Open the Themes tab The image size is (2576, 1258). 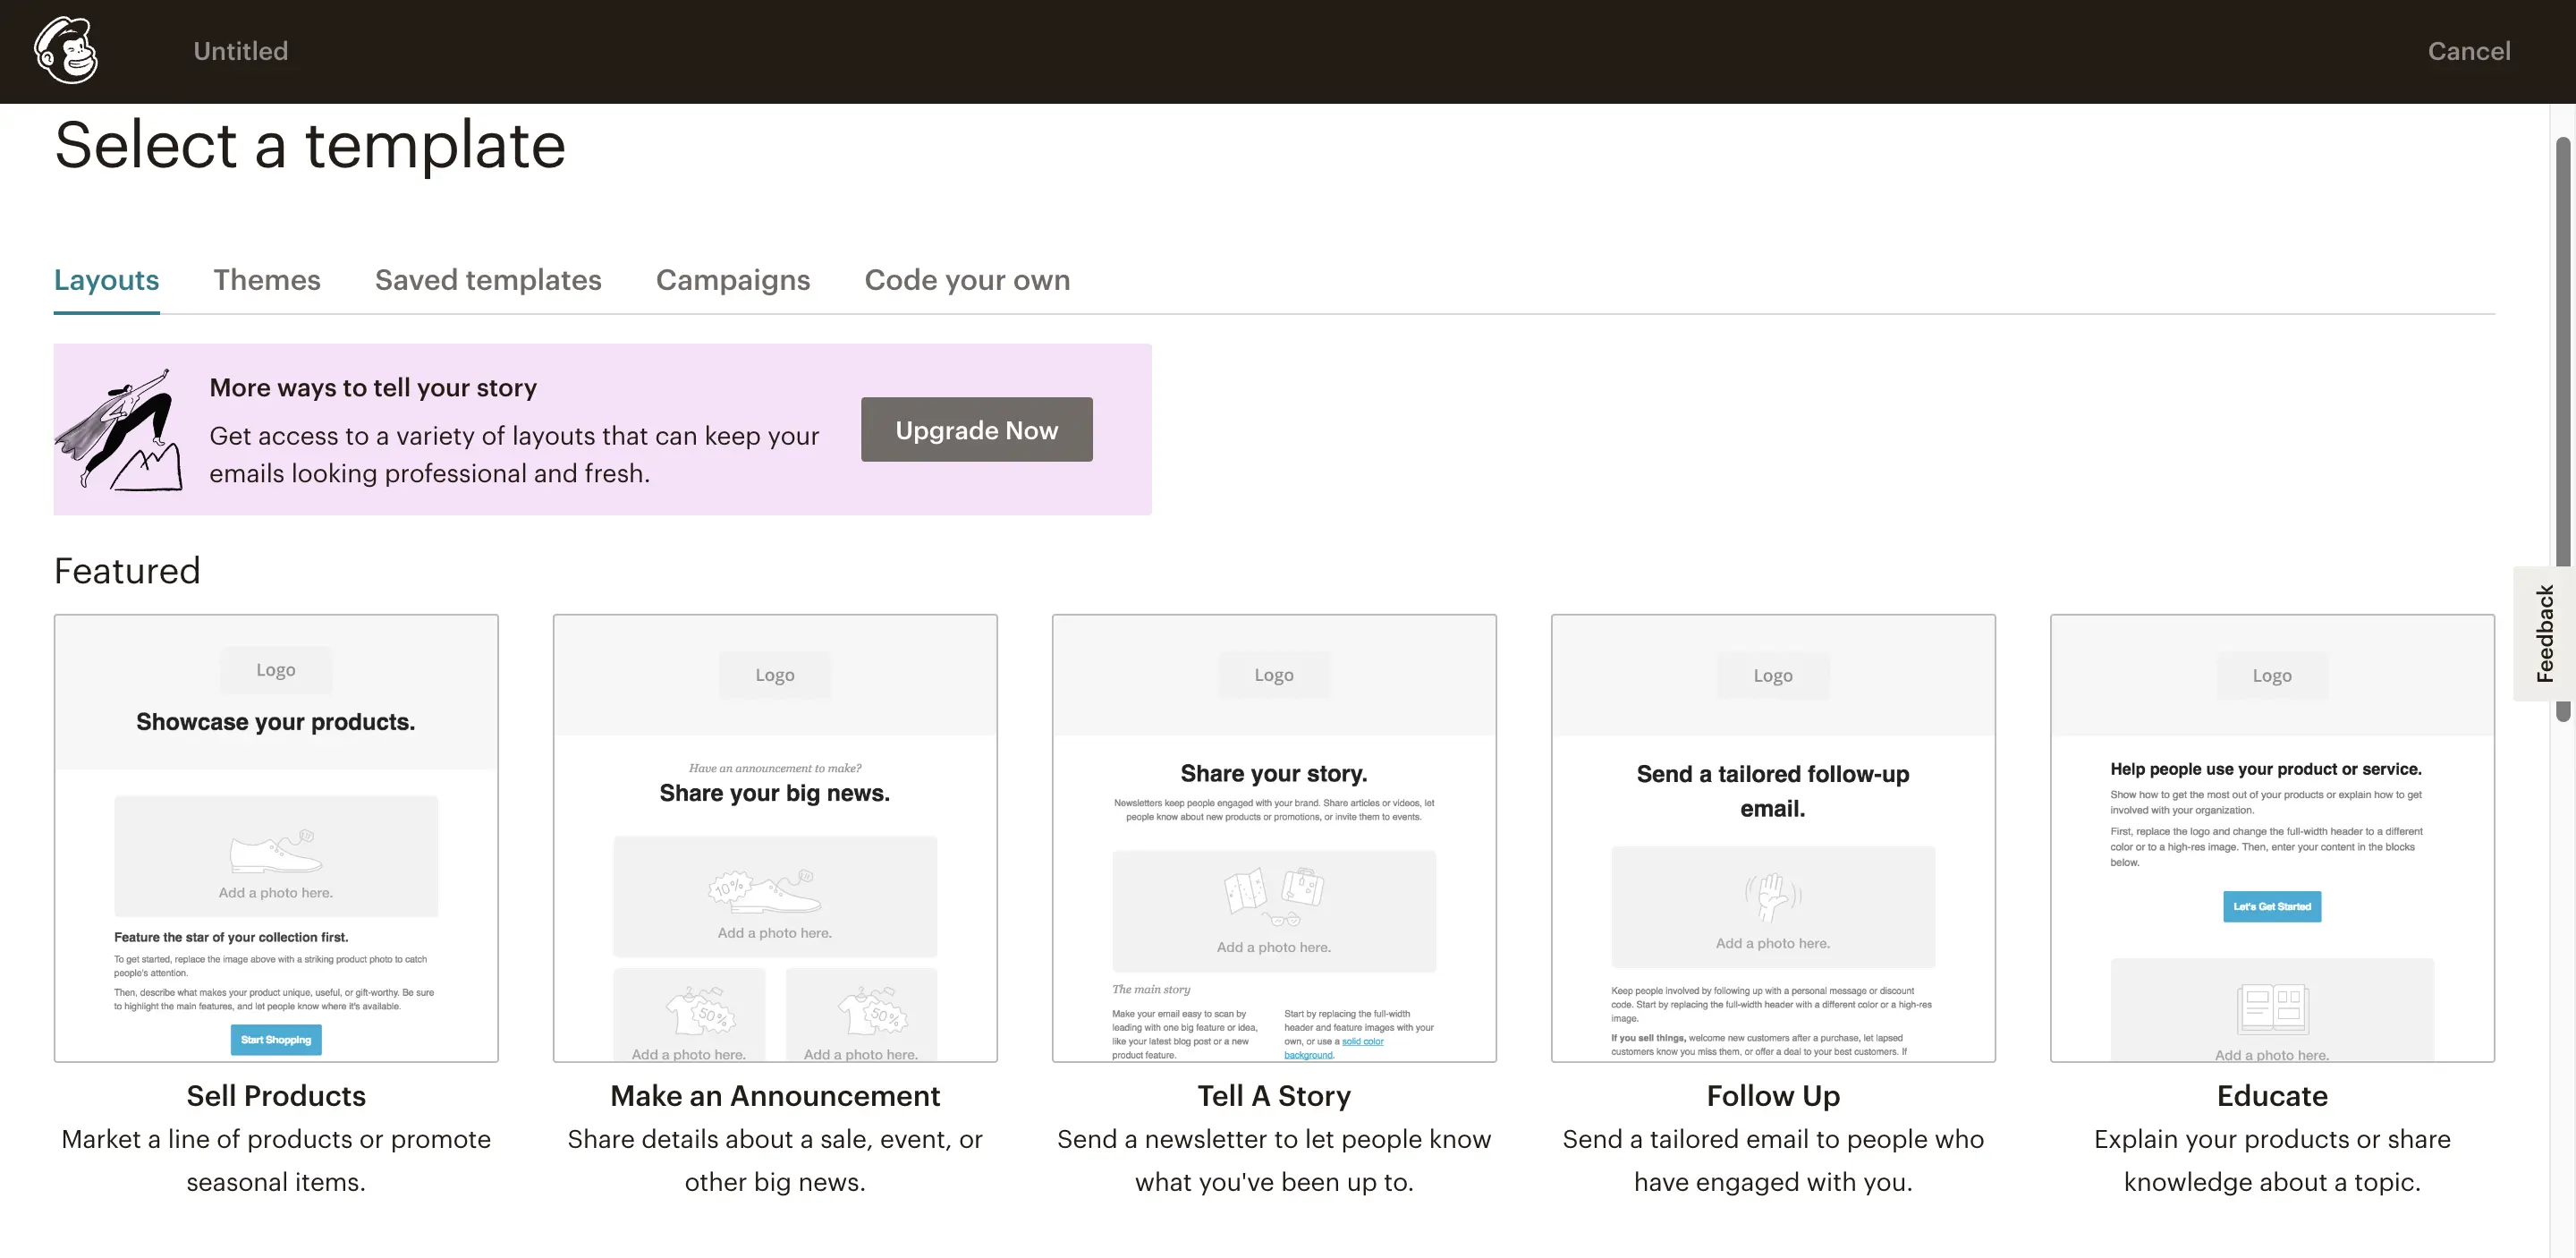266,280
